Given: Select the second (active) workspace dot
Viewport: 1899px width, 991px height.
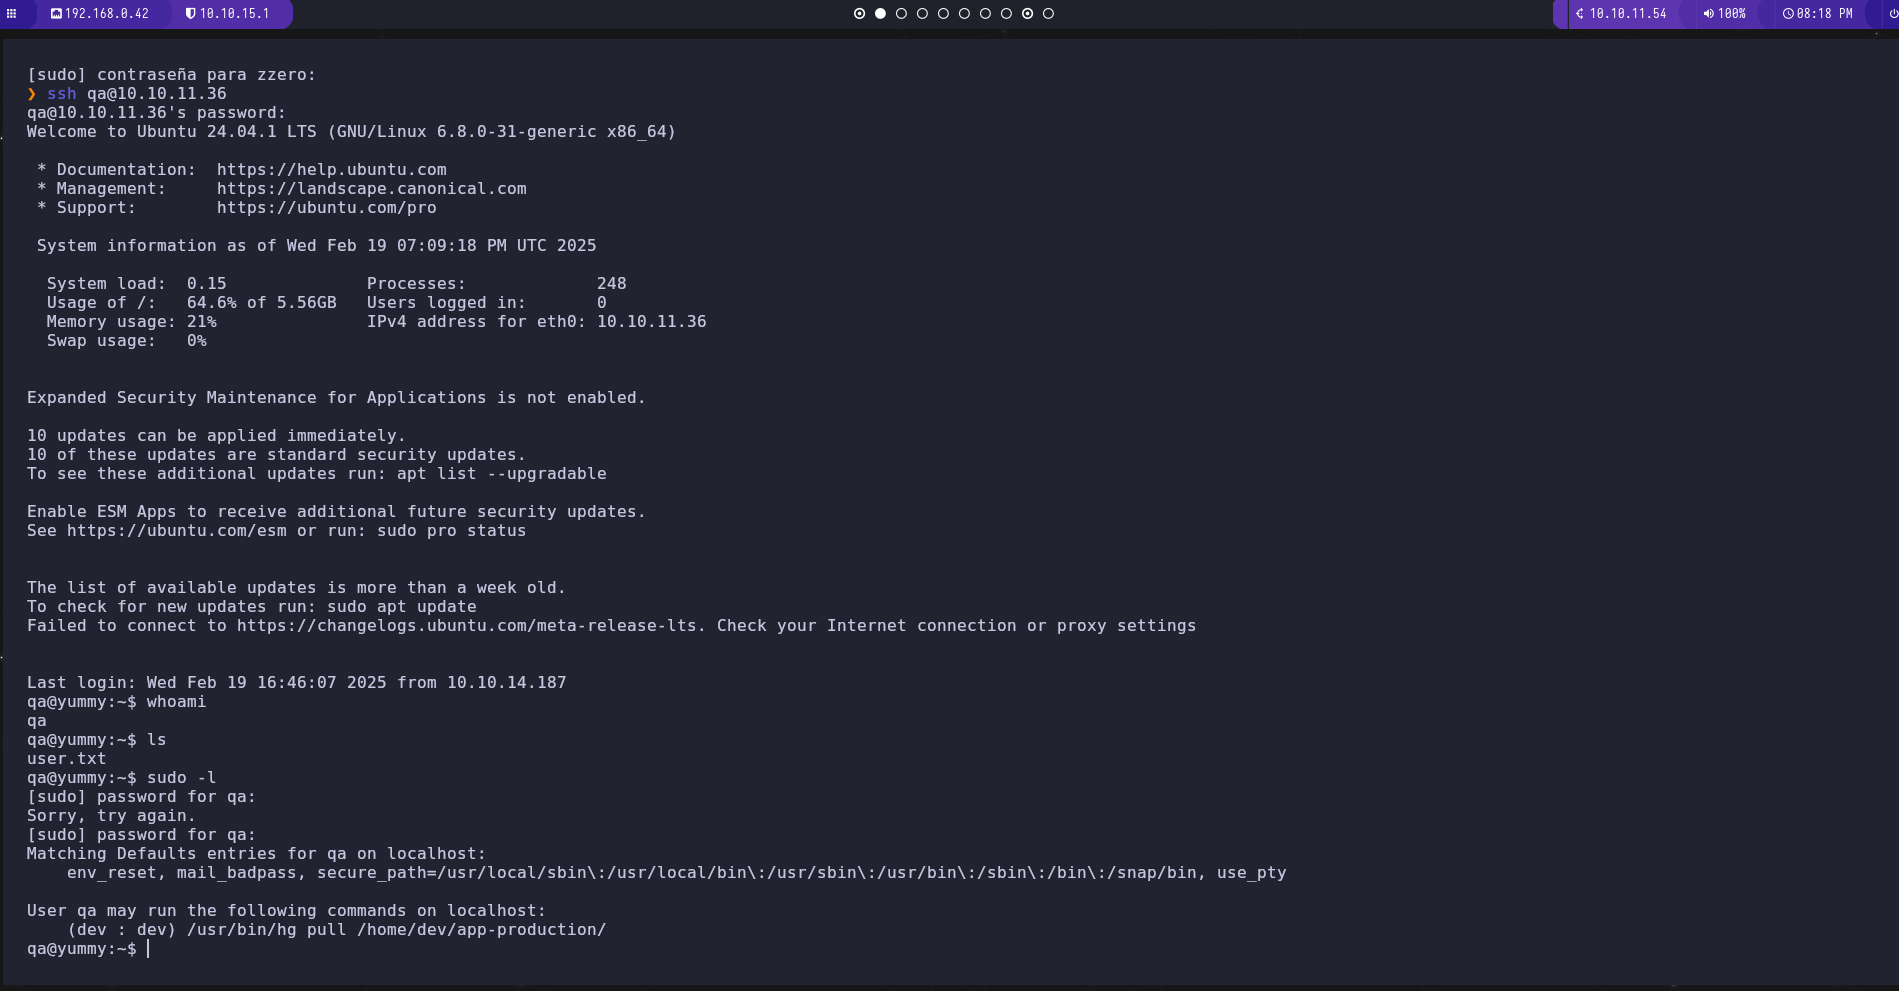Looking at the screenshot, I should [x=880, y=14].
